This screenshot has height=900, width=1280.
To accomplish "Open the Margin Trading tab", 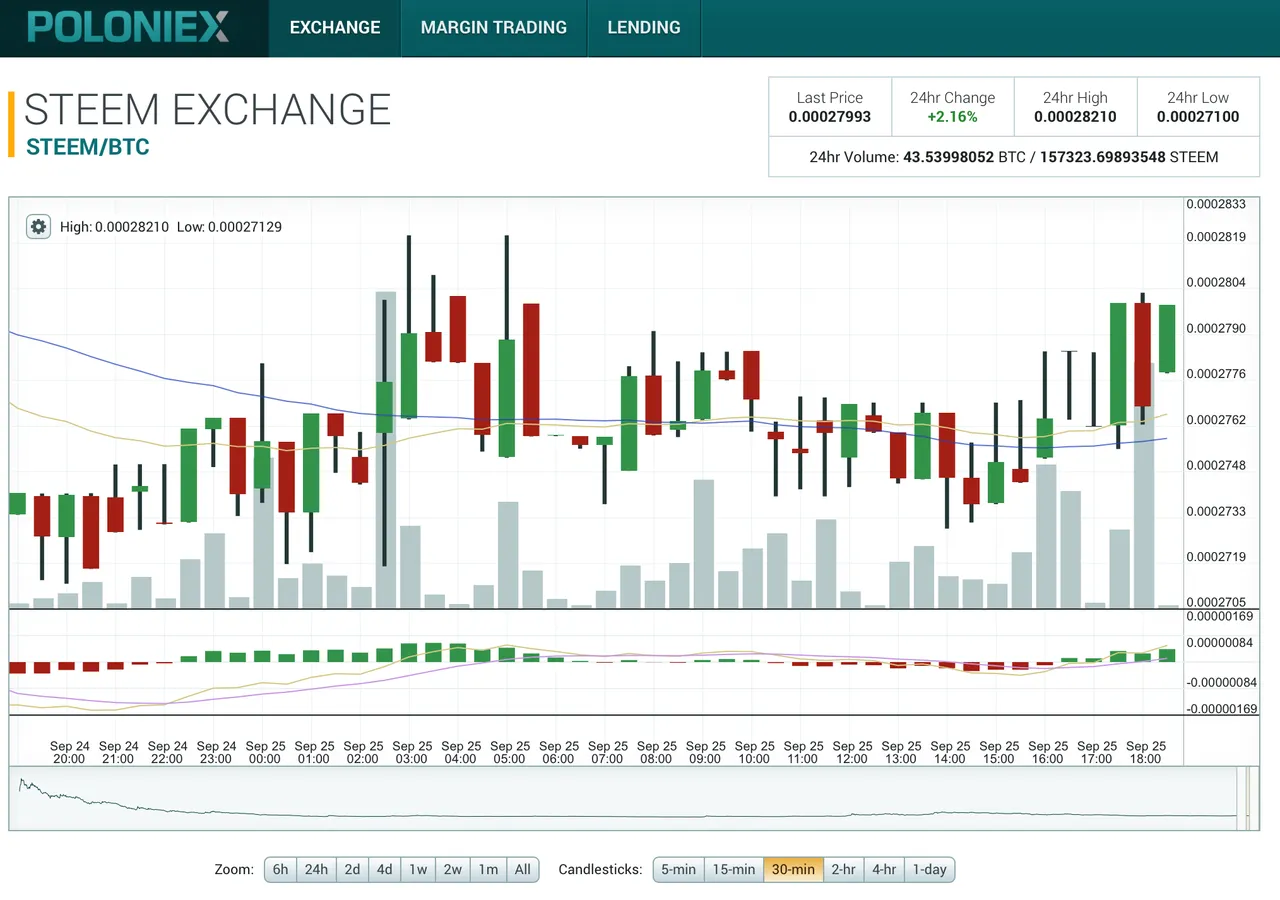I will click(494, 28).
